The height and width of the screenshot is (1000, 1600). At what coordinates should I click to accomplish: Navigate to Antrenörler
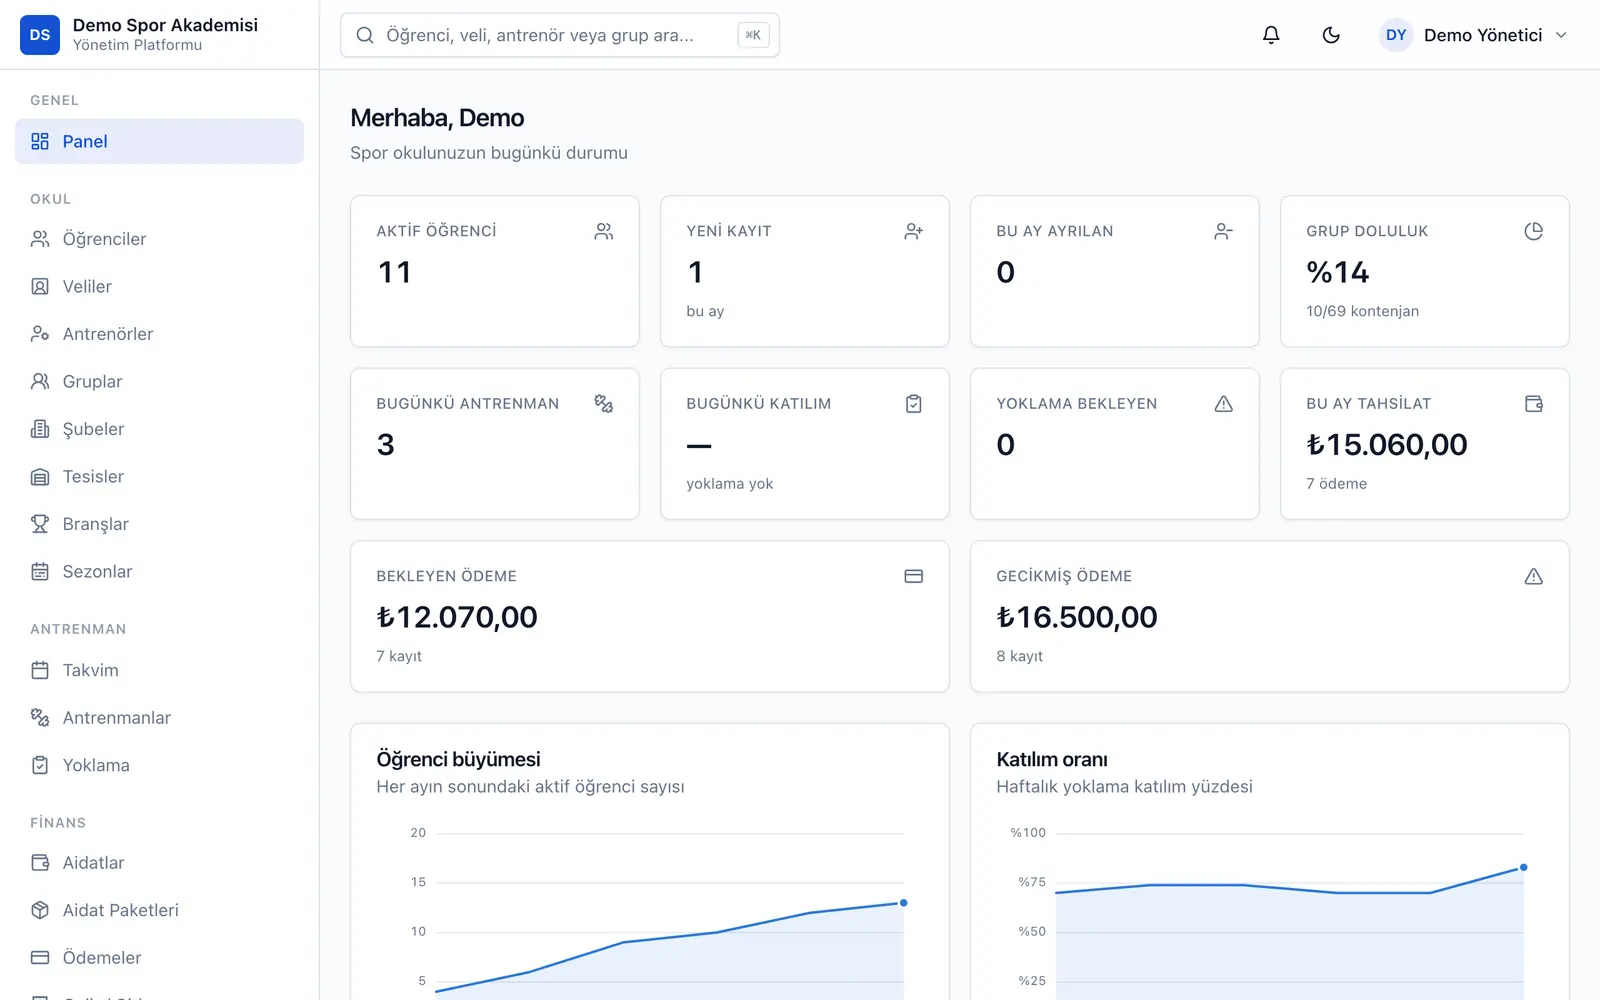tap(160, 334)
